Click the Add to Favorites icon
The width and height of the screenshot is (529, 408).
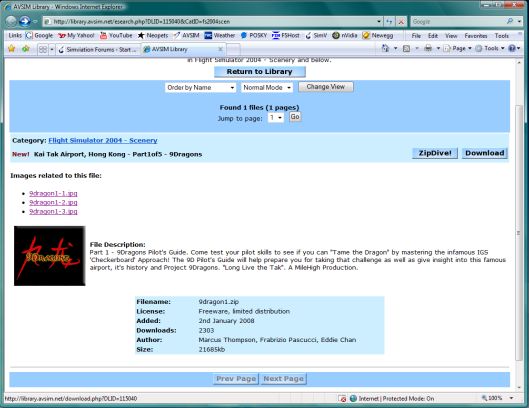coord(26,49)
